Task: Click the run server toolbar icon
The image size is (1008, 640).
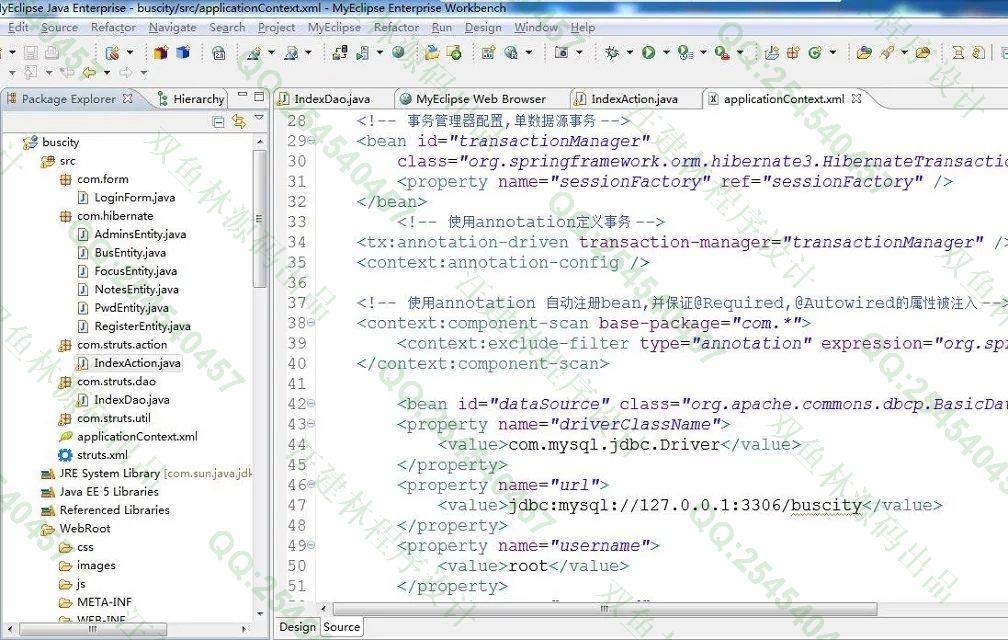Action: point(362,53)
